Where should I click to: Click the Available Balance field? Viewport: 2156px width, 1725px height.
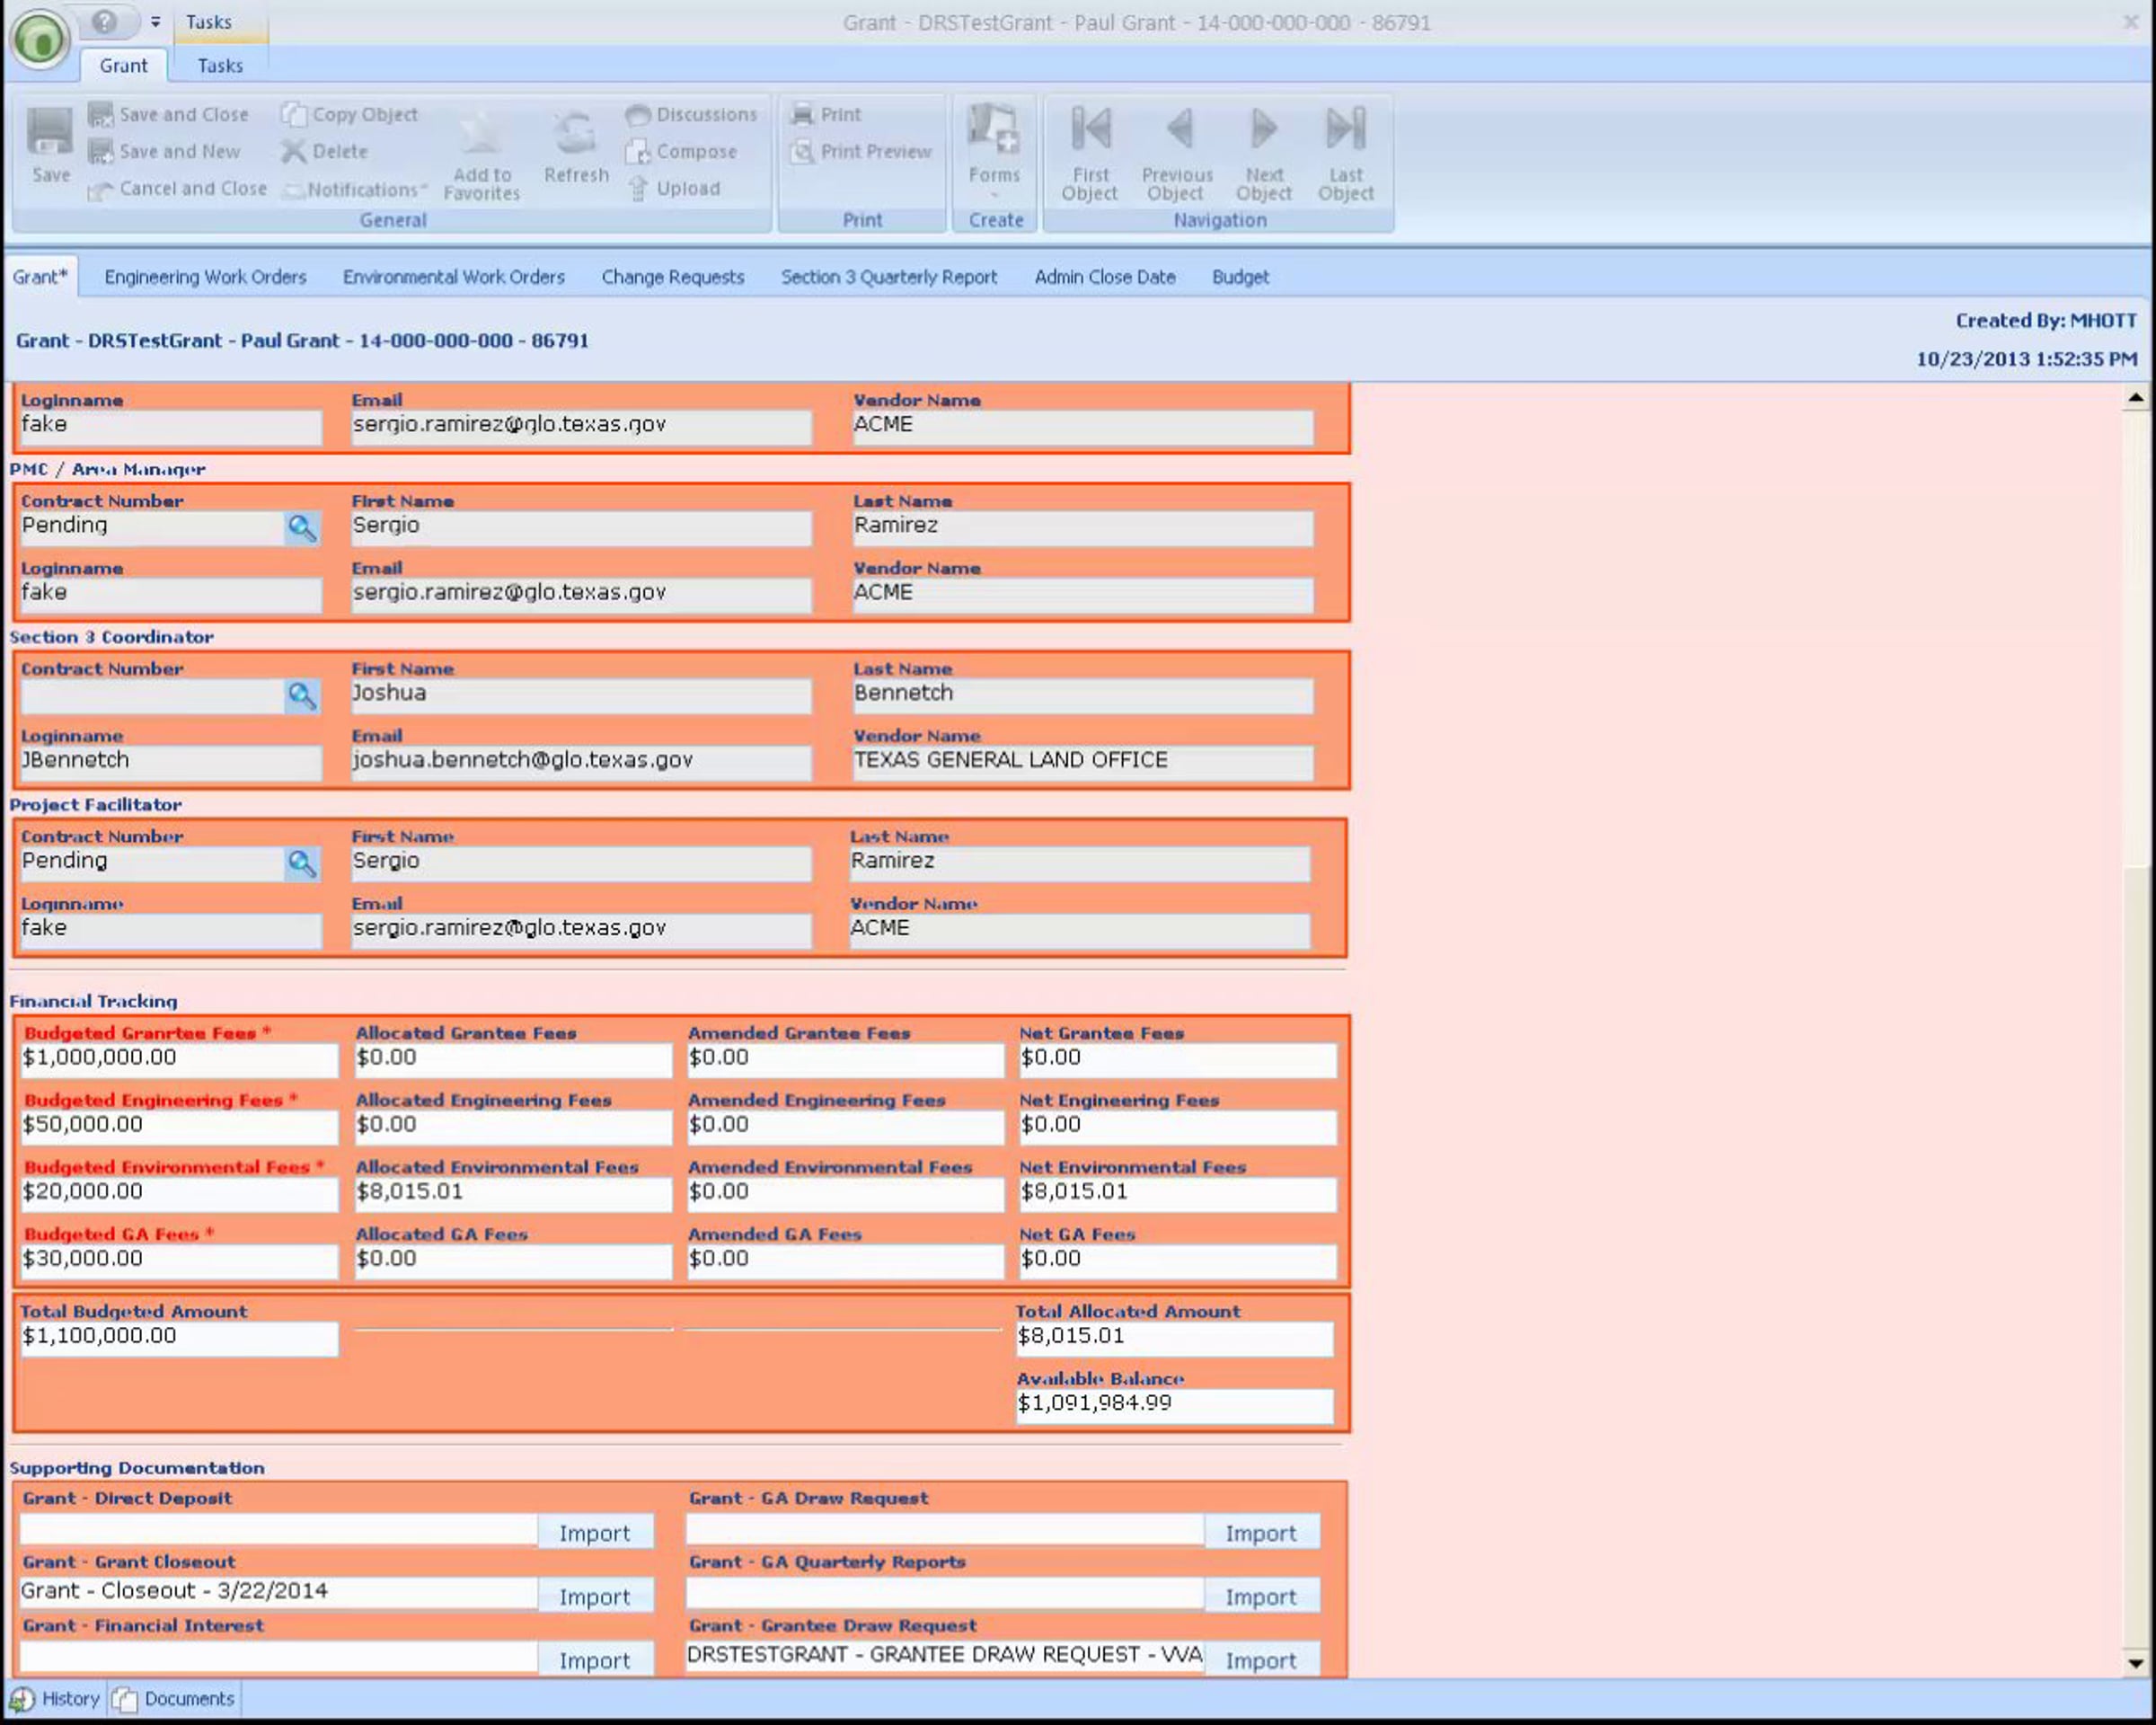tap(1175, 1405)
